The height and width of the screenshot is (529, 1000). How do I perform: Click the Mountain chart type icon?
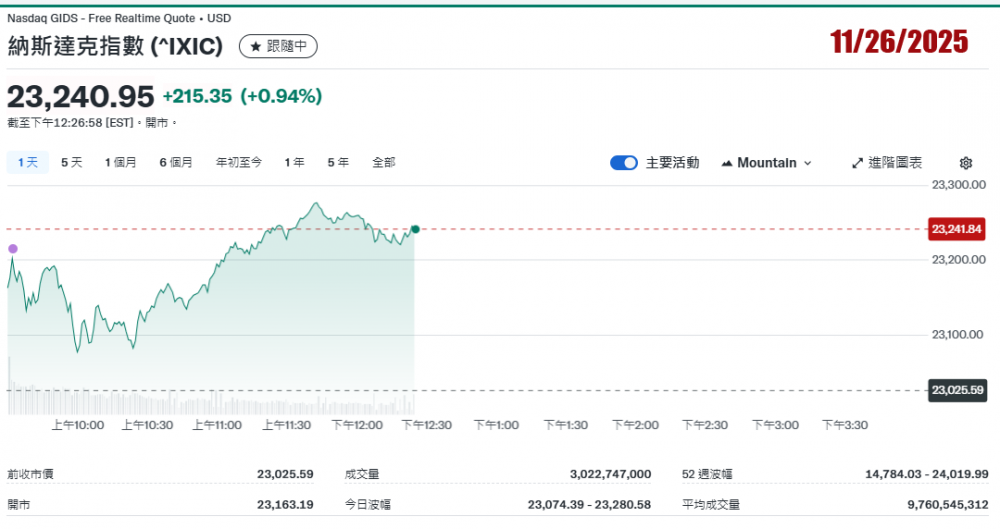click(x=727, y=163)
